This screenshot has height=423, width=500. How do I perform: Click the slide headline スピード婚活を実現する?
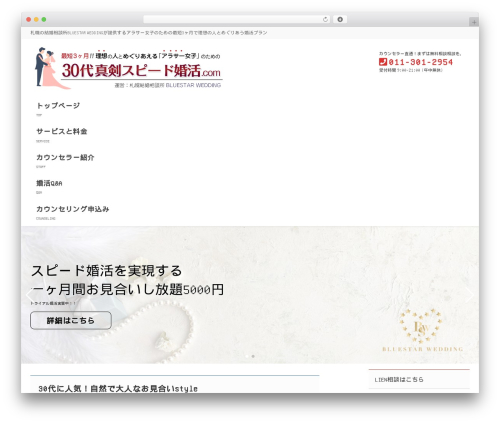click(107, 271)
